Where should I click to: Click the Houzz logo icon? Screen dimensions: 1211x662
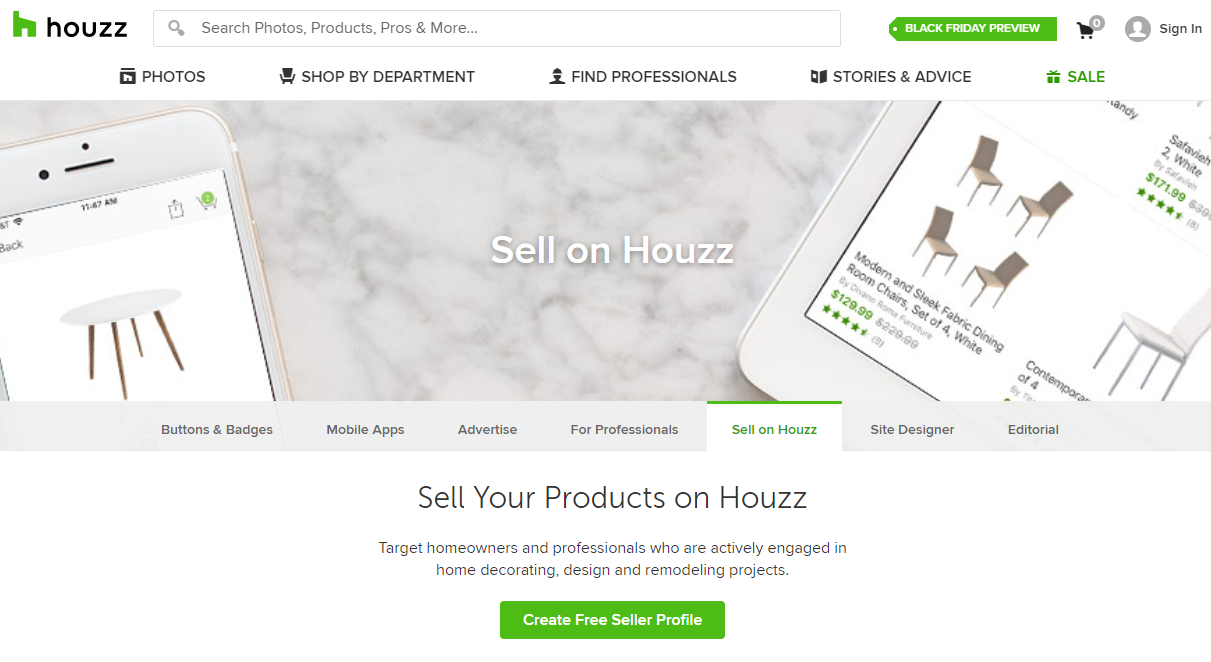(x=25, y=26)
